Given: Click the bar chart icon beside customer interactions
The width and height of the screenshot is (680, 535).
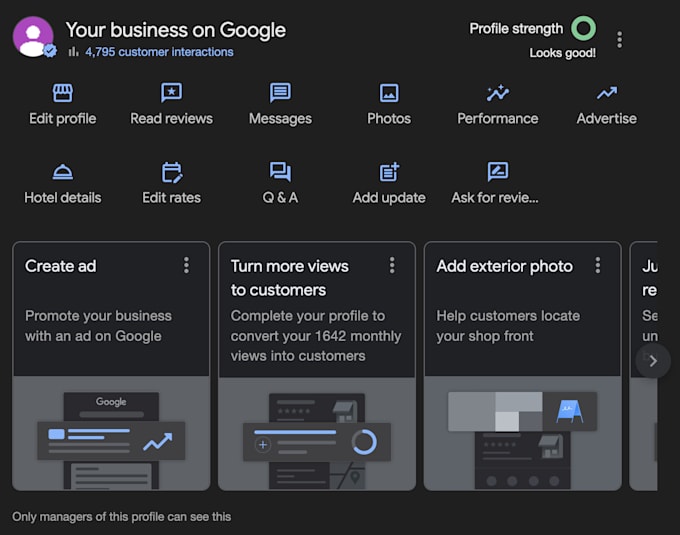Looking at the screenshot, I should click(74, 52).
